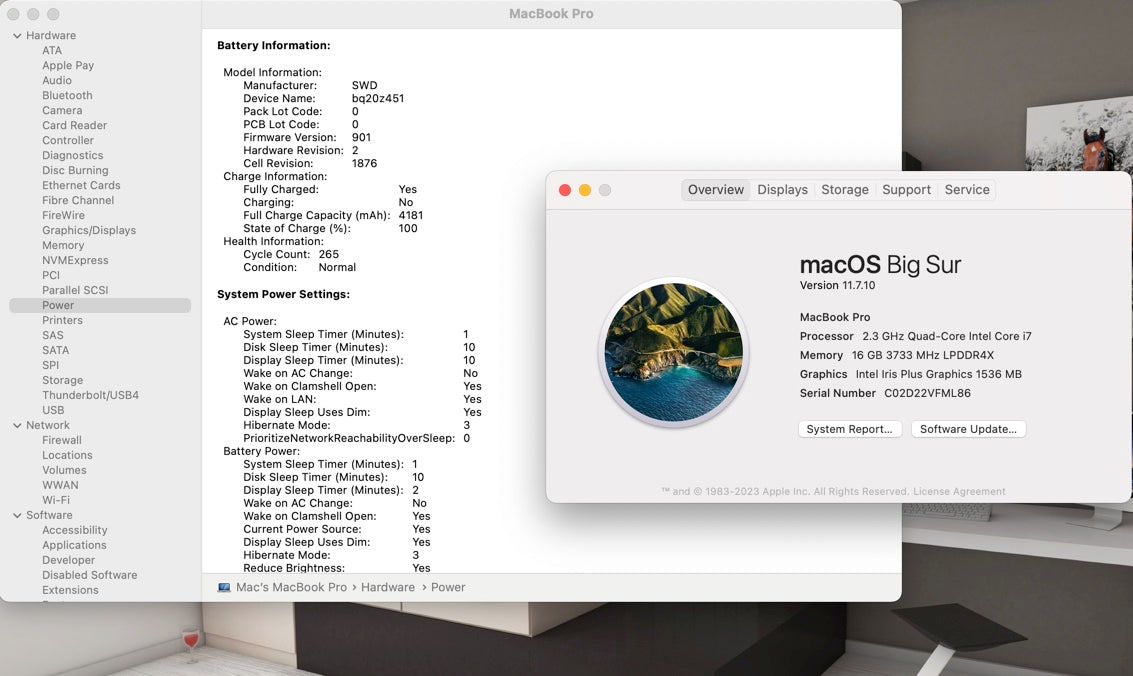This screenshot has height=676, width=1133.
Task: Select the Support tab
Action: click(x=906, y=190)
